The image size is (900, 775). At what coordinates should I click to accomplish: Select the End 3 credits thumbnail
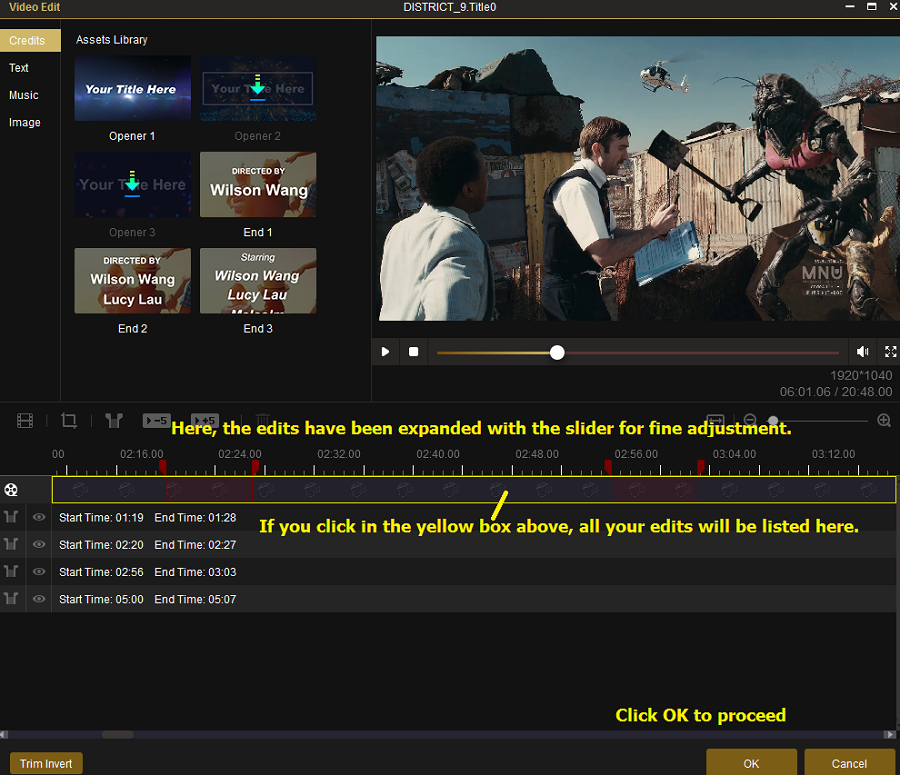pos(258,281)
